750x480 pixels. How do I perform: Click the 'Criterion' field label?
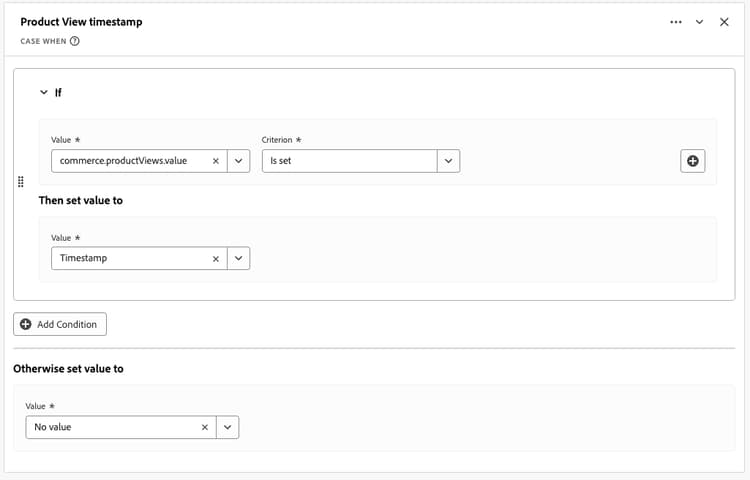(x=276, y=140)
